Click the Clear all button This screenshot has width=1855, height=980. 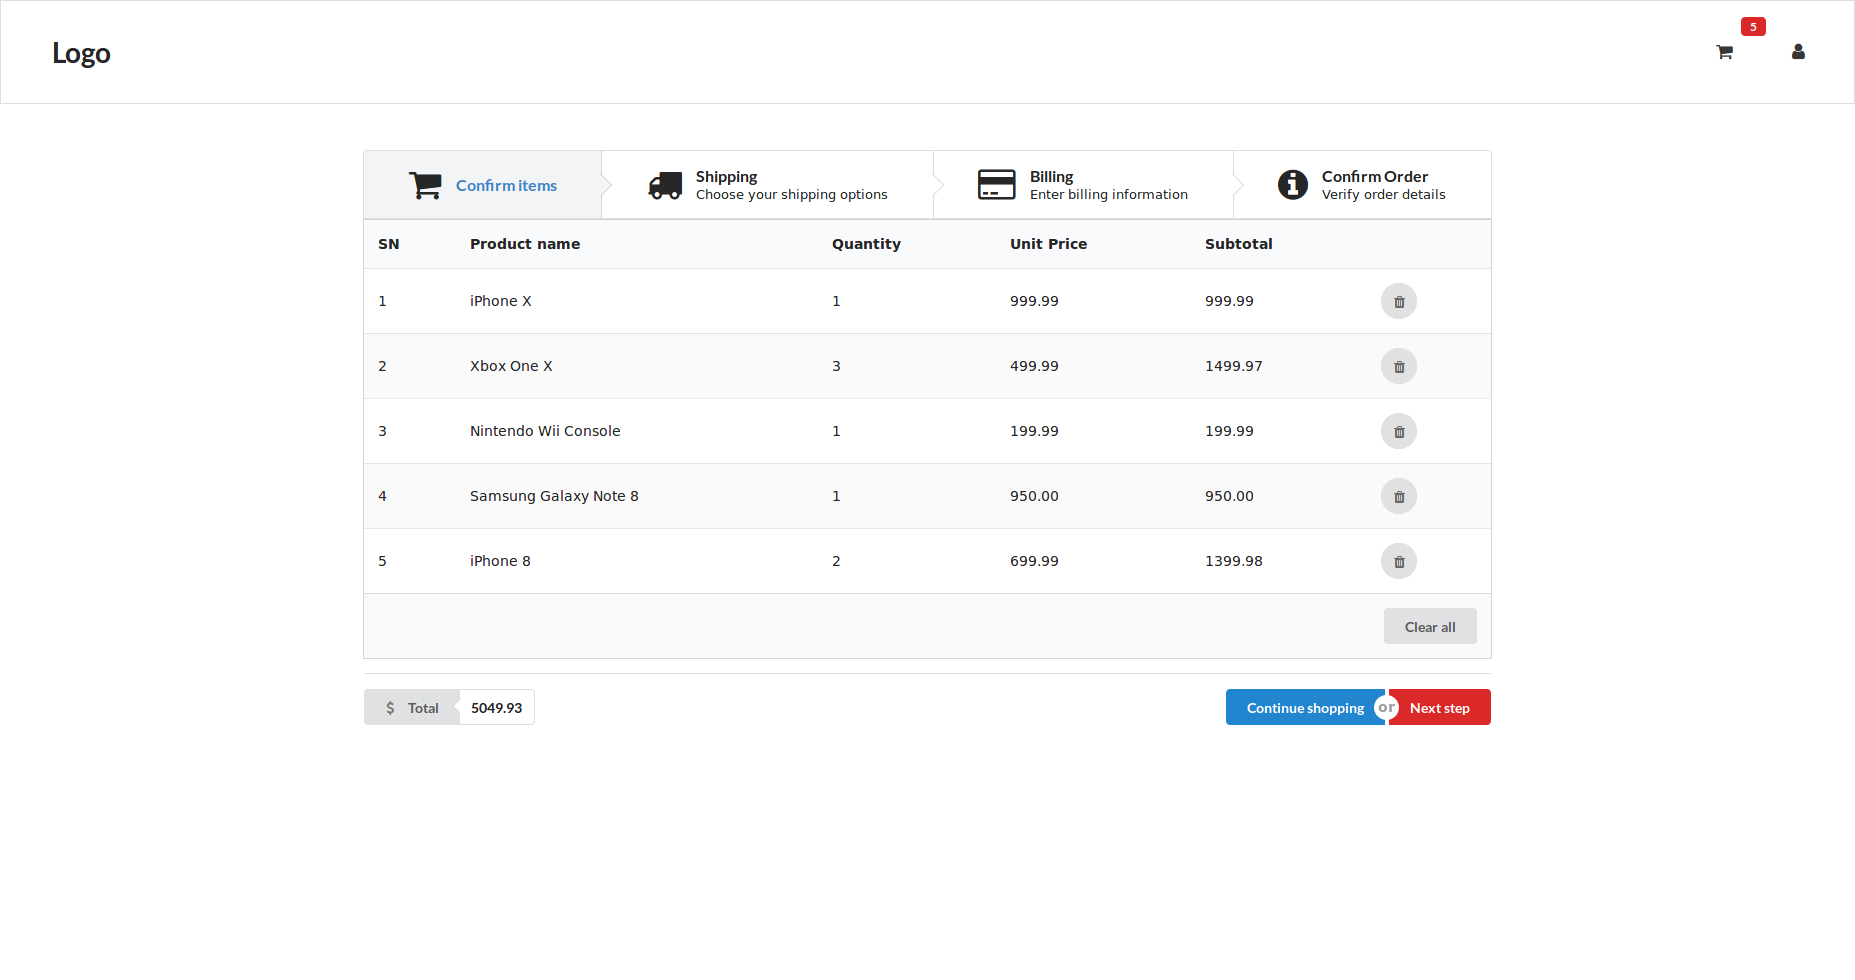(x=1430, y=626)
